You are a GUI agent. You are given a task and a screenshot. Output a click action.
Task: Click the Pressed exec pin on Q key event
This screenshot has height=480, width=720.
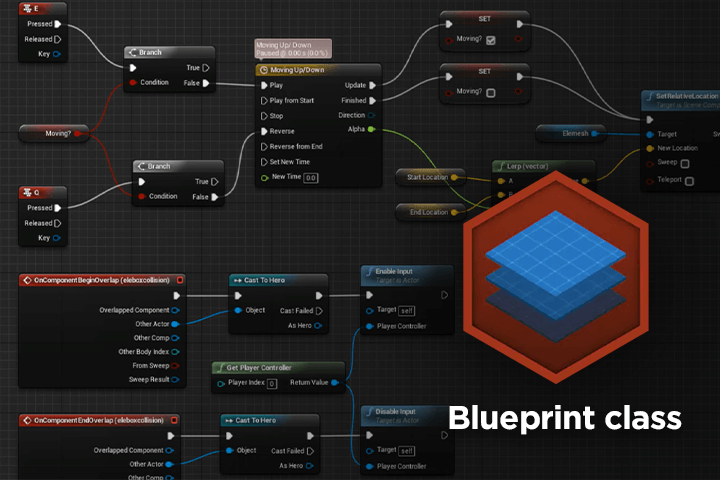coord(58,208)
